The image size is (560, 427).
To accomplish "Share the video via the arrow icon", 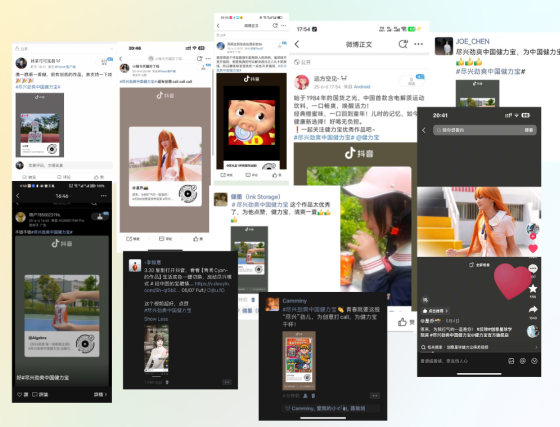I will point(533,309).
